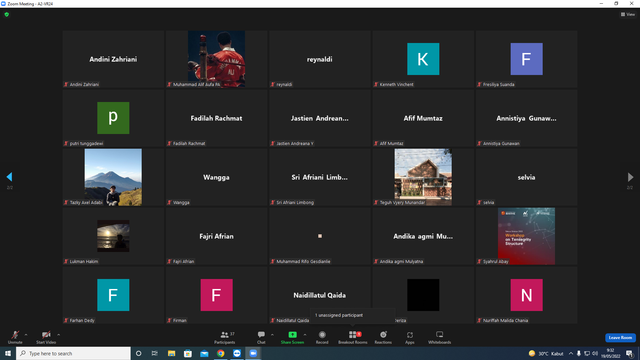
Task: Select Fadilah Rachmat's tile
Action: pyautogui.click(x=216, y=118)
